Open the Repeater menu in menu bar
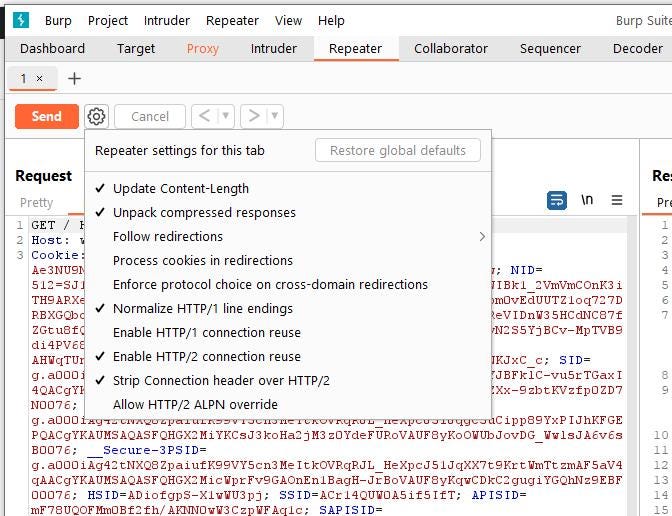The width and height of the screenshot is (672, 516). point(232,21)
